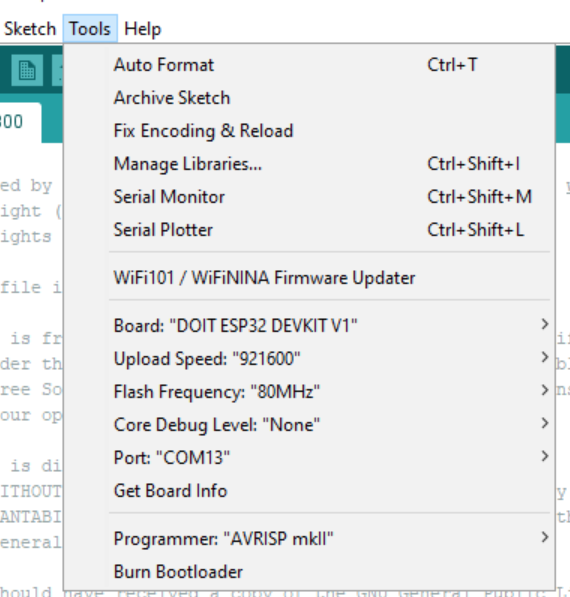Select the sketch tab ending in 00

pos(19,123)
